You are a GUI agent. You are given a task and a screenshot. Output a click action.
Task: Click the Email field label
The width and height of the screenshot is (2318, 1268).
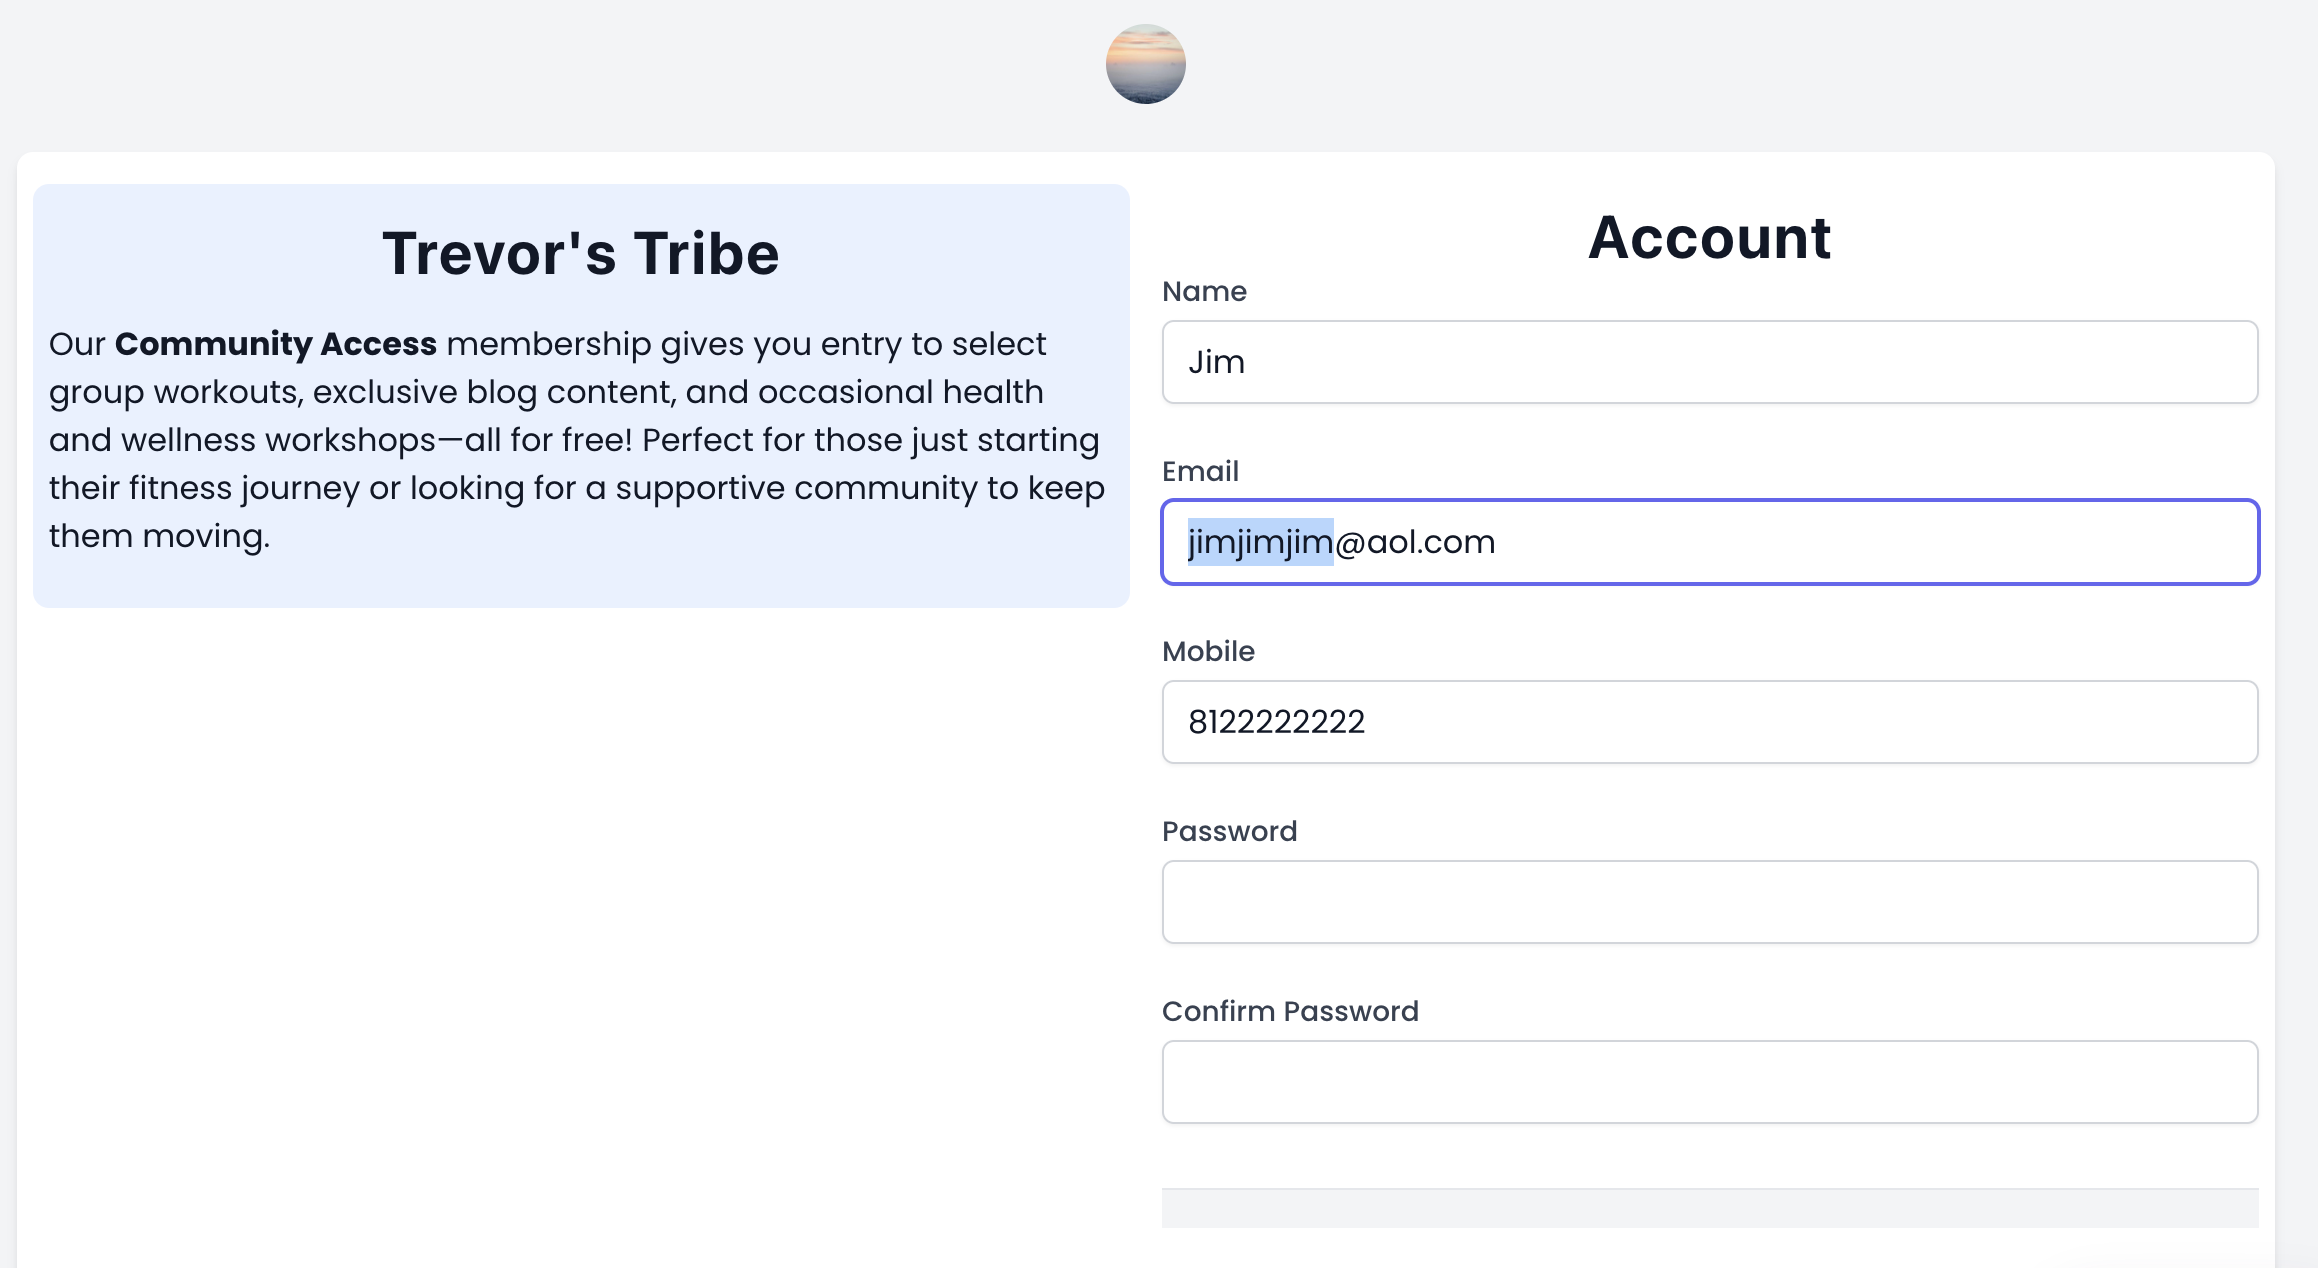pos(1200,471)
